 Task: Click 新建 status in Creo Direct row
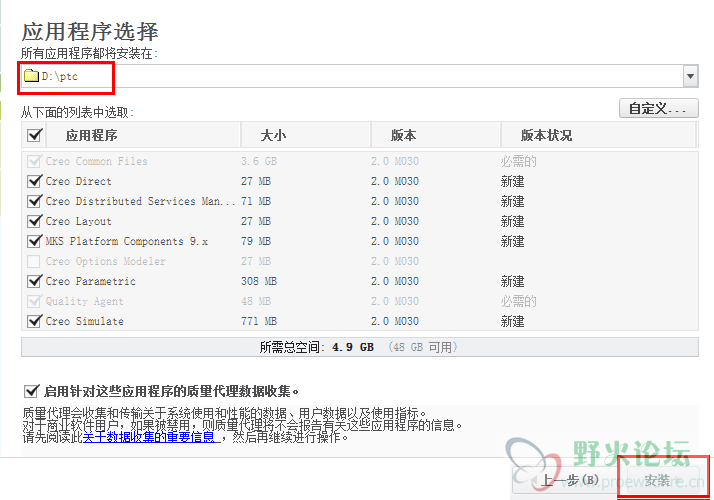point(512,181)
